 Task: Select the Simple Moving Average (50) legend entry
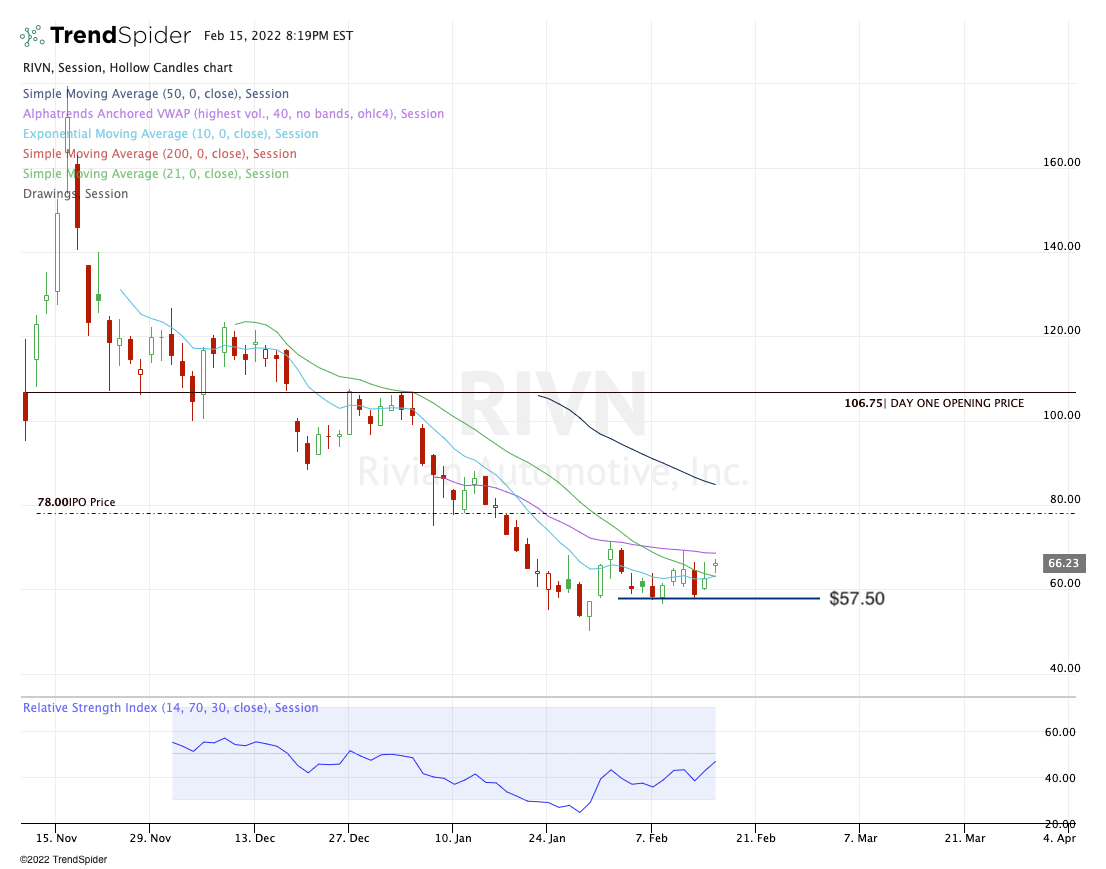click(x=156, y=94)
